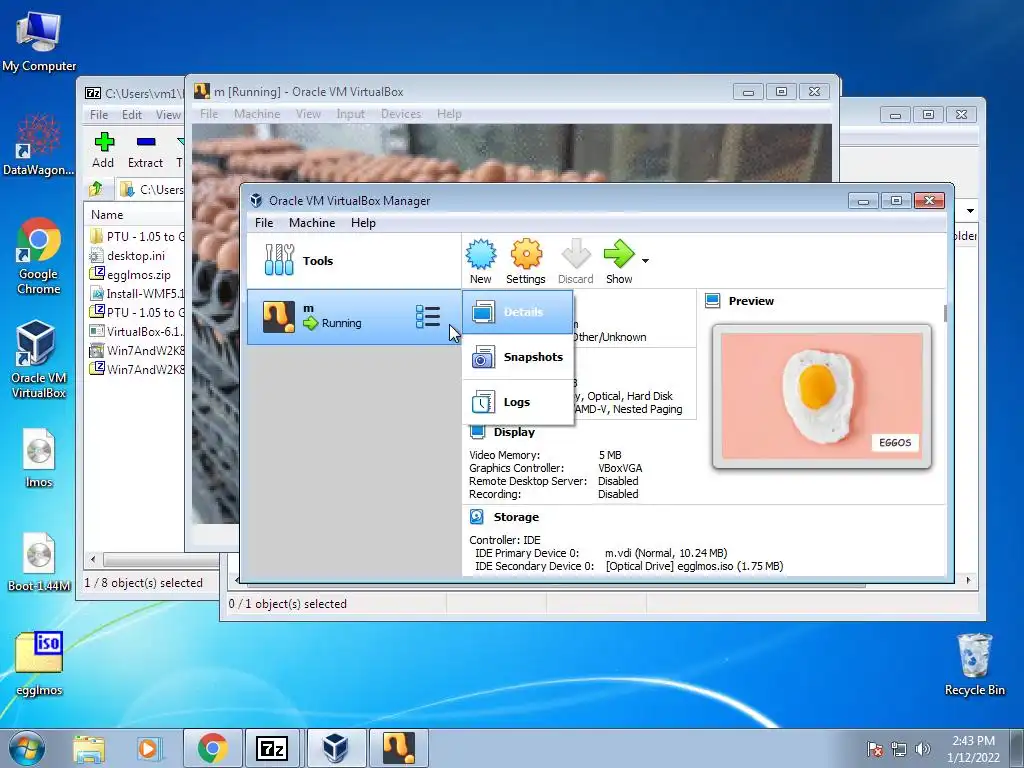Screen dimensions: 1024x768
Task: Click VBoxVGA graphics controller value
Action: (620, 468)
